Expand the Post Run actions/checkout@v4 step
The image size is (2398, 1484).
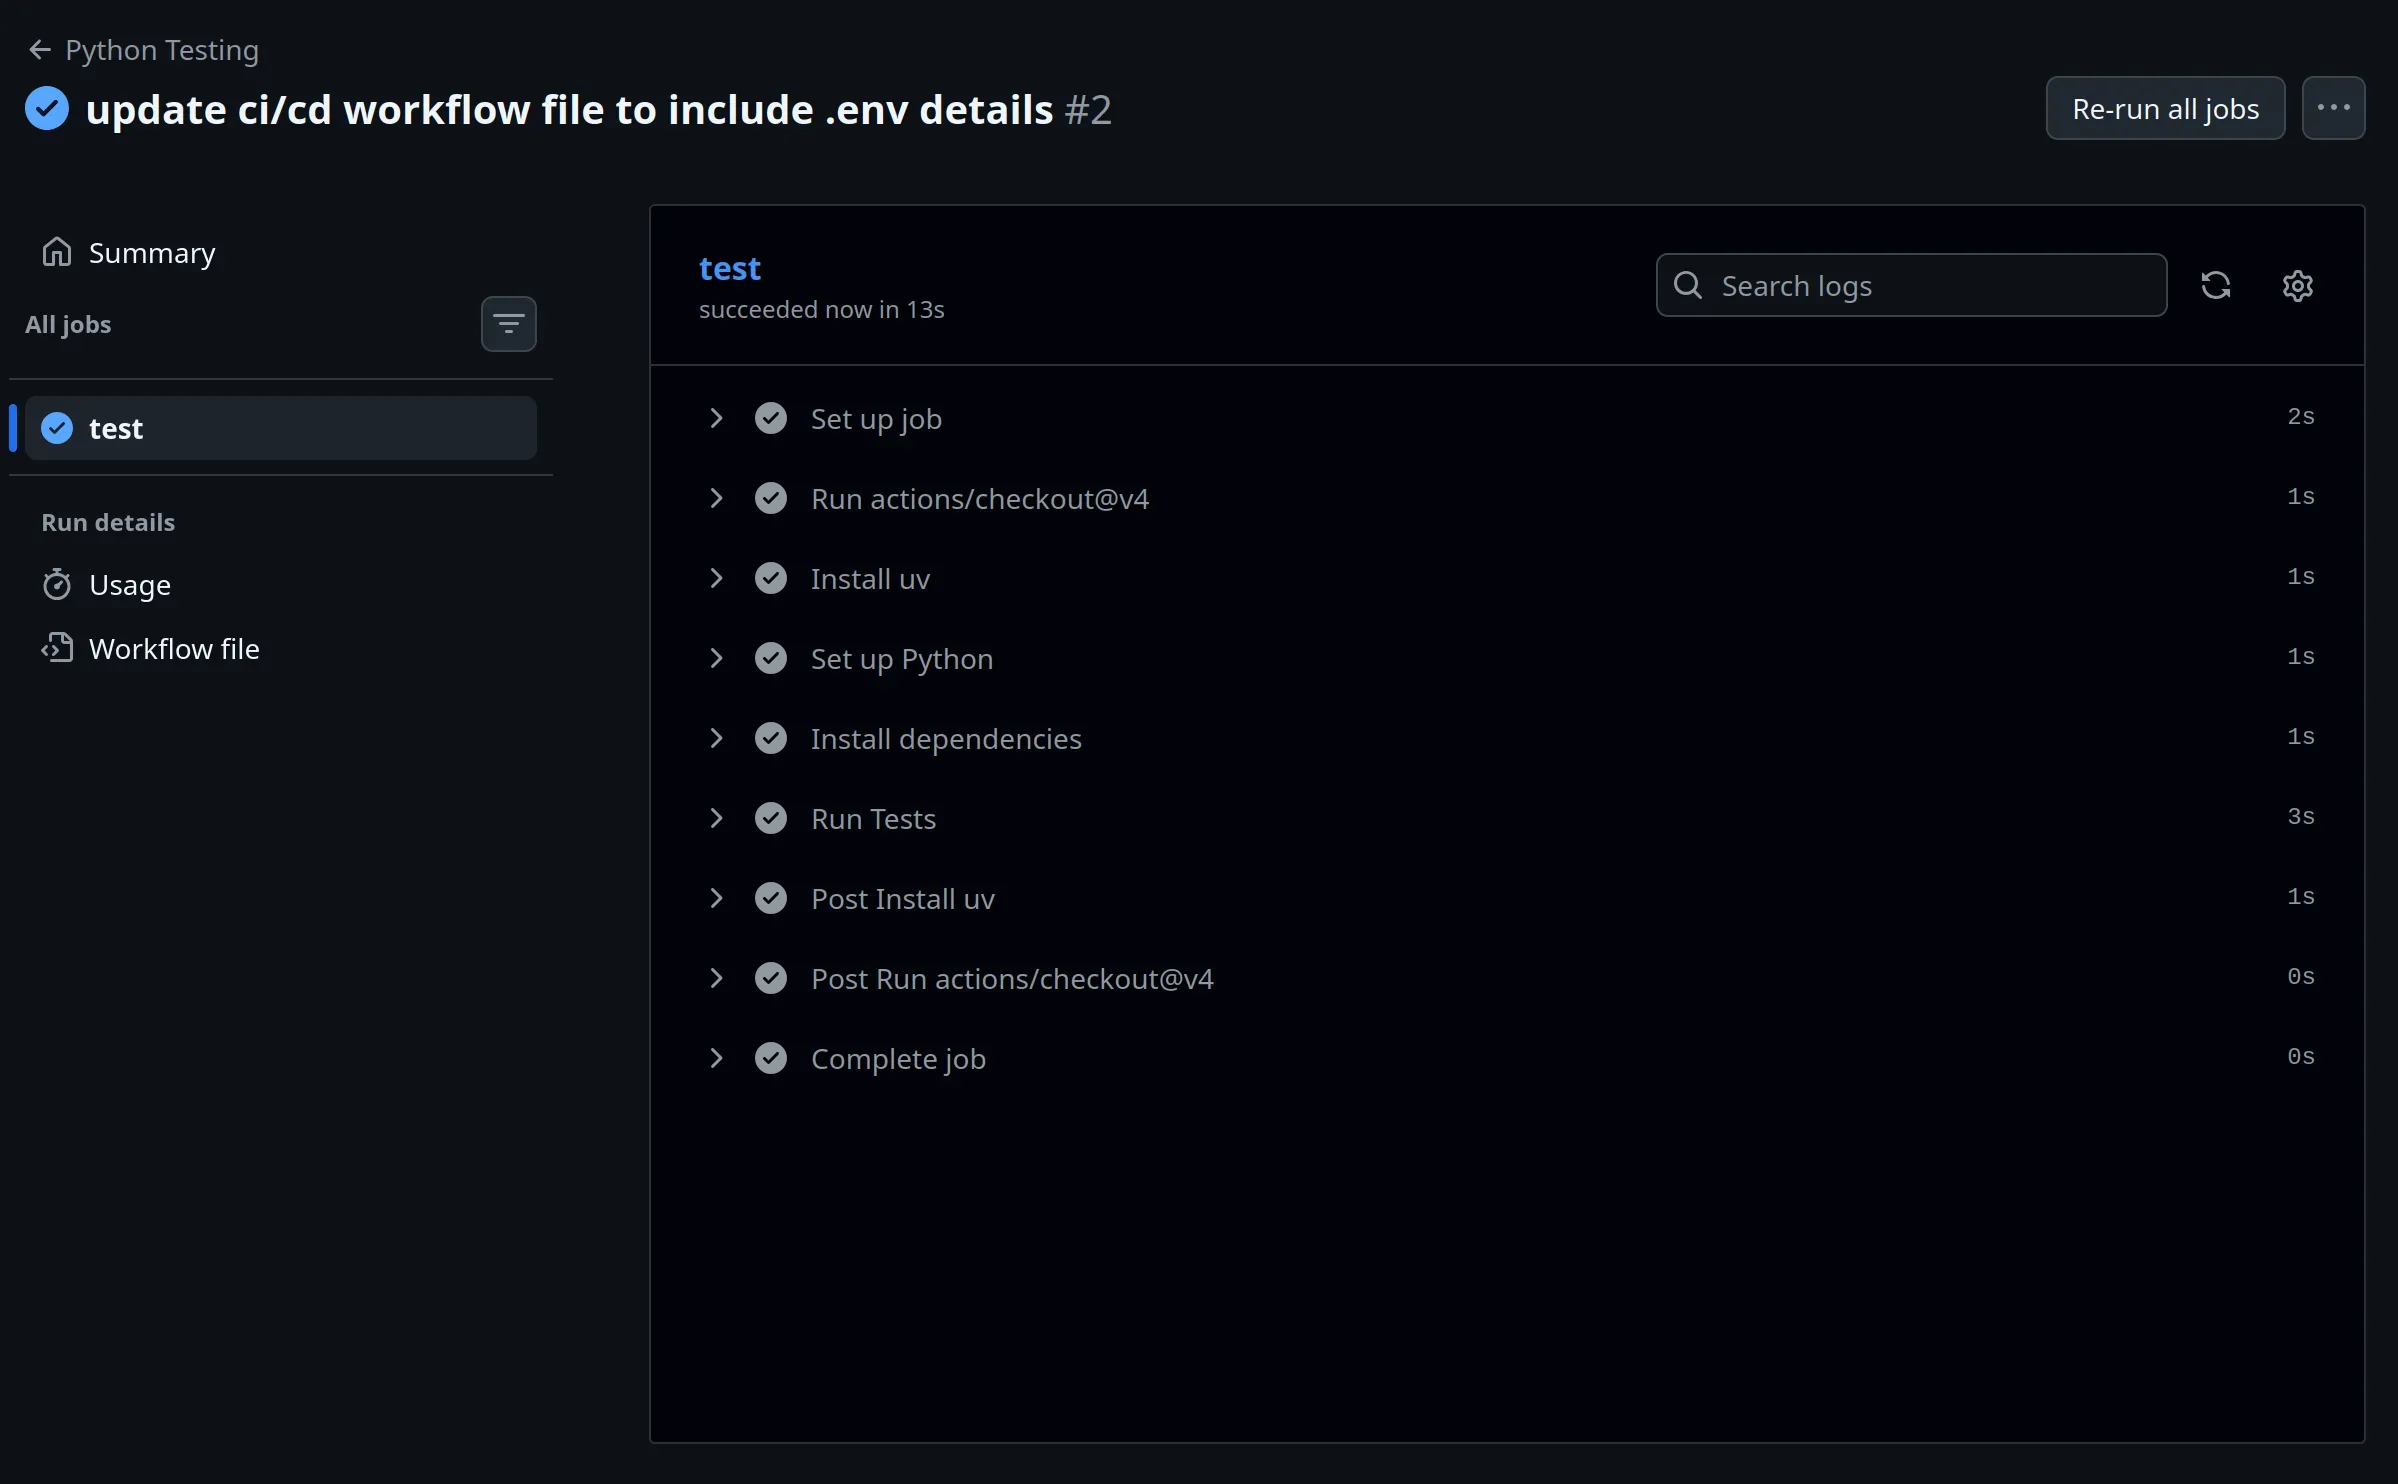716,978
